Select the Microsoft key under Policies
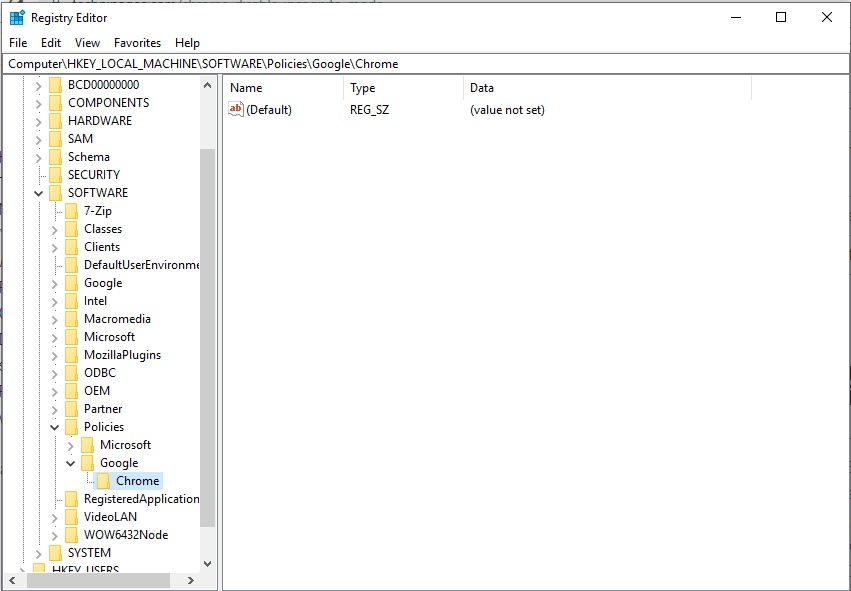The image size is (851, 591). [x=125, y=445]
